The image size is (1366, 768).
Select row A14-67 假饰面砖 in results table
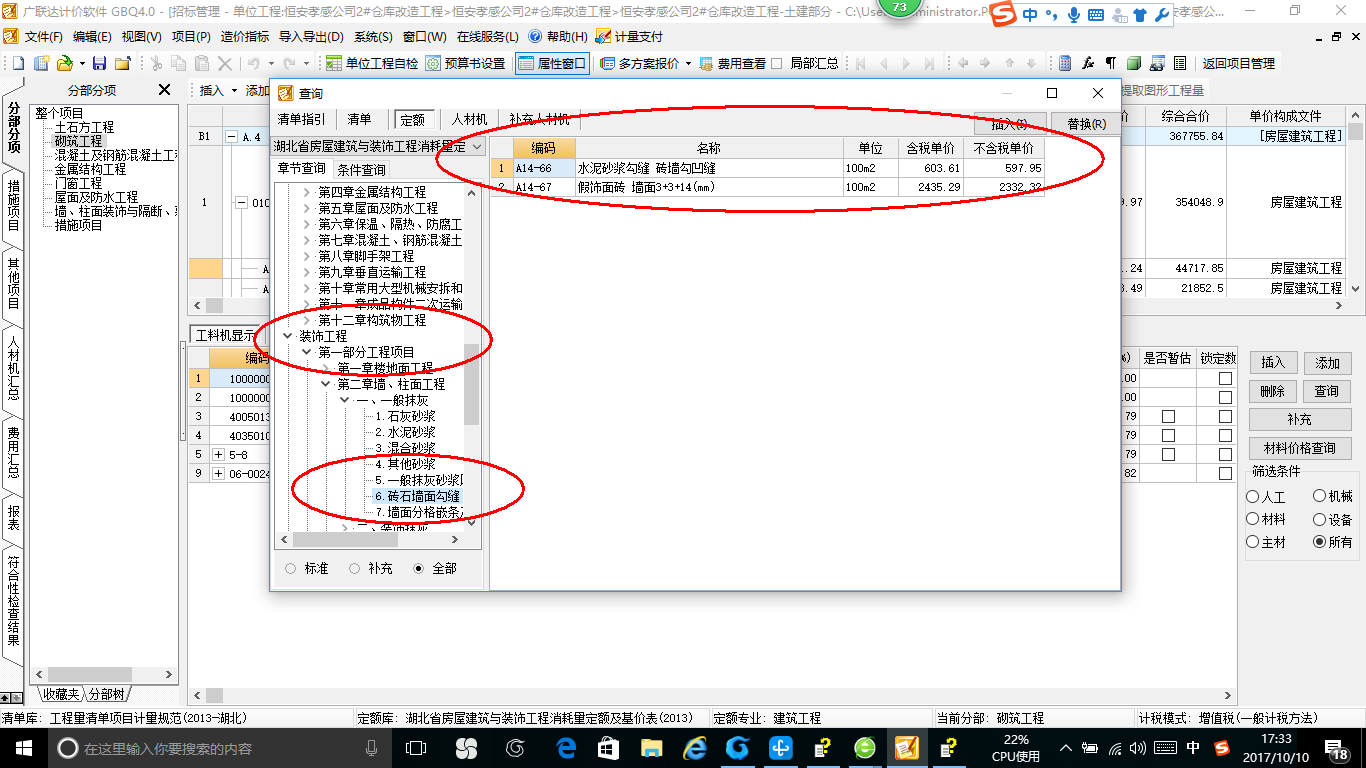click(x=767, y=187)
